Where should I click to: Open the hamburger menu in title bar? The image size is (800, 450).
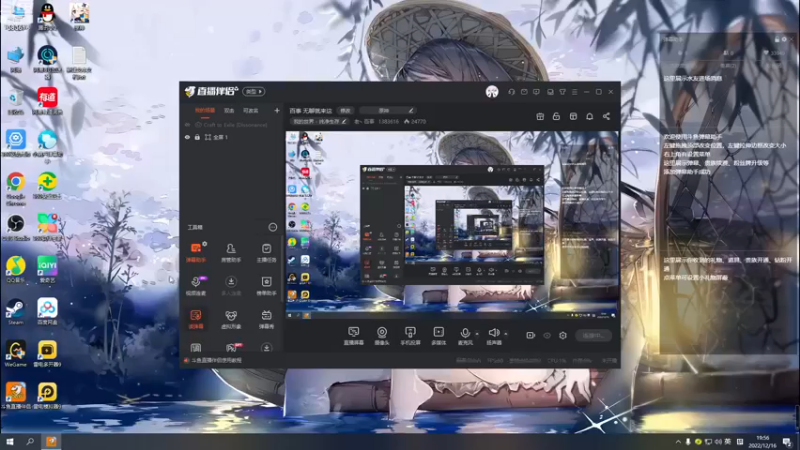574,92
